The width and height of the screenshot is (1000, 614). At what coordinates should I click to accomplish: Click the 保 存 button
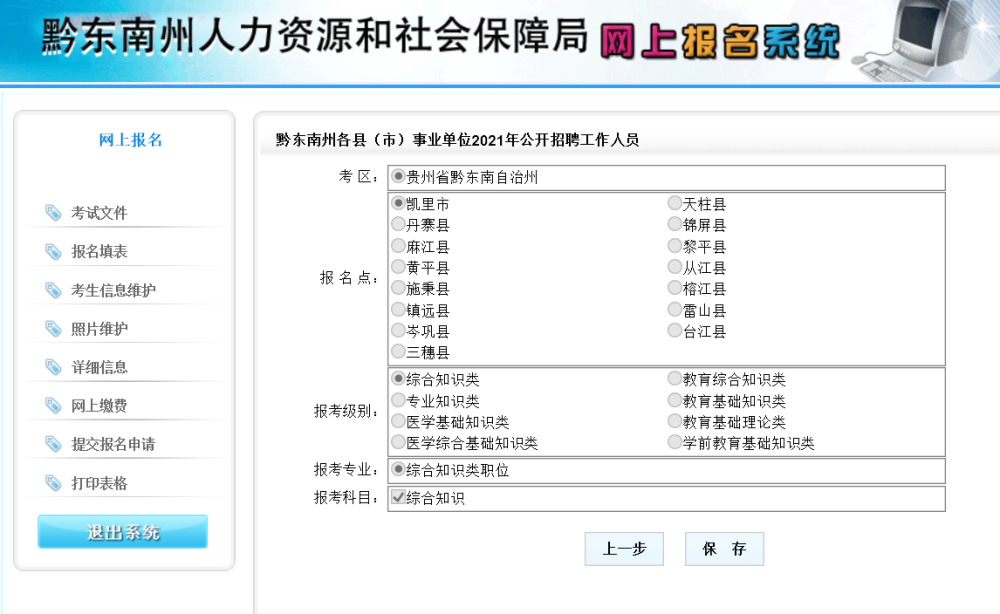tap(724, 549)
